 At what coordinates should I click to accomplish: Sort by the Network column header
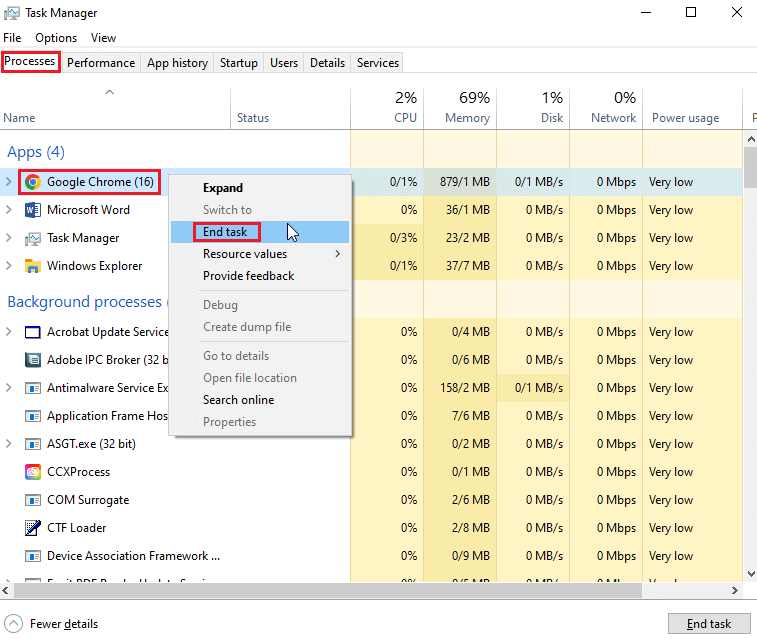click(606, 109)
